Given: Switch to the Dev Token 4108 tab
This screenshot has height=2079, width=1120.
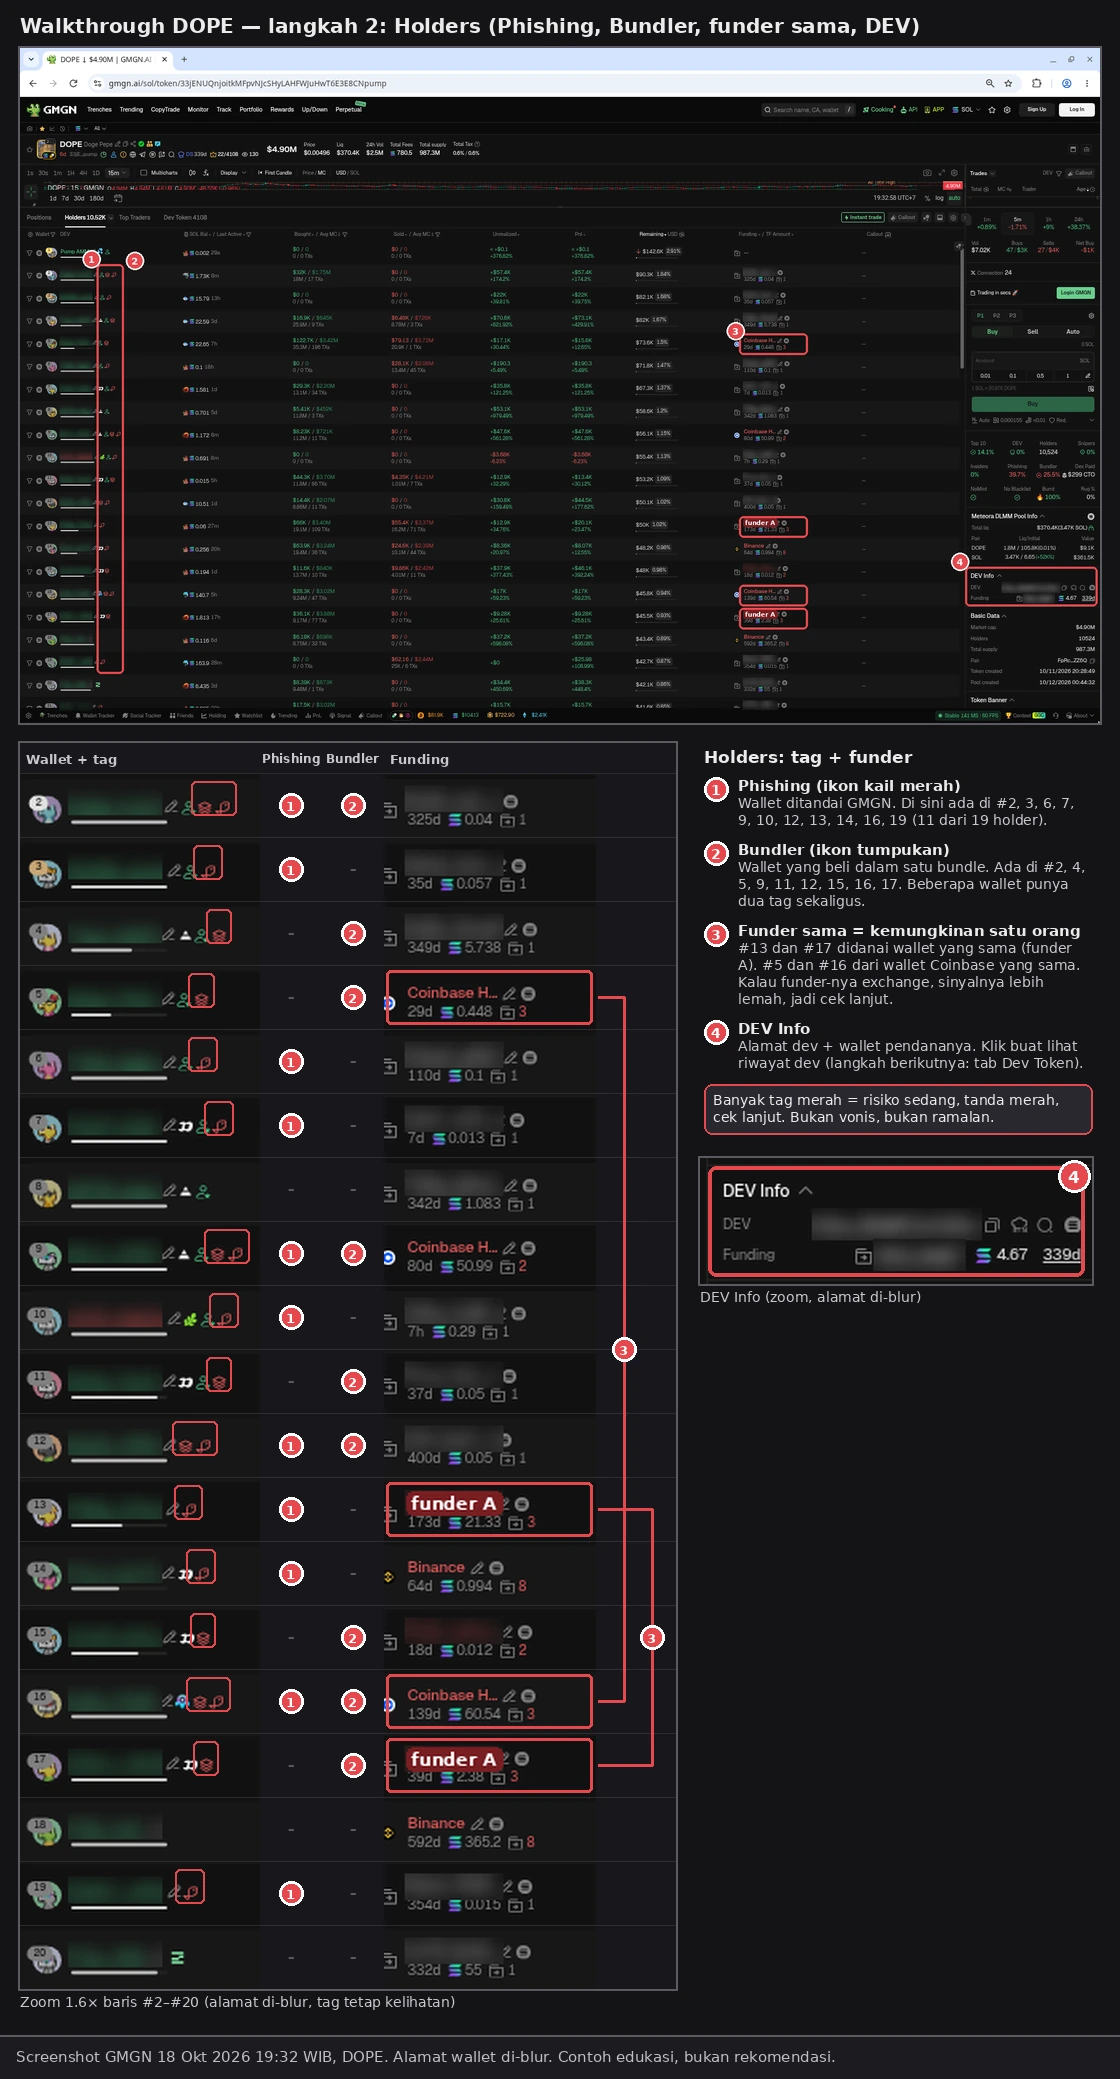Looking at the screenshot, I should coord(185,217).
